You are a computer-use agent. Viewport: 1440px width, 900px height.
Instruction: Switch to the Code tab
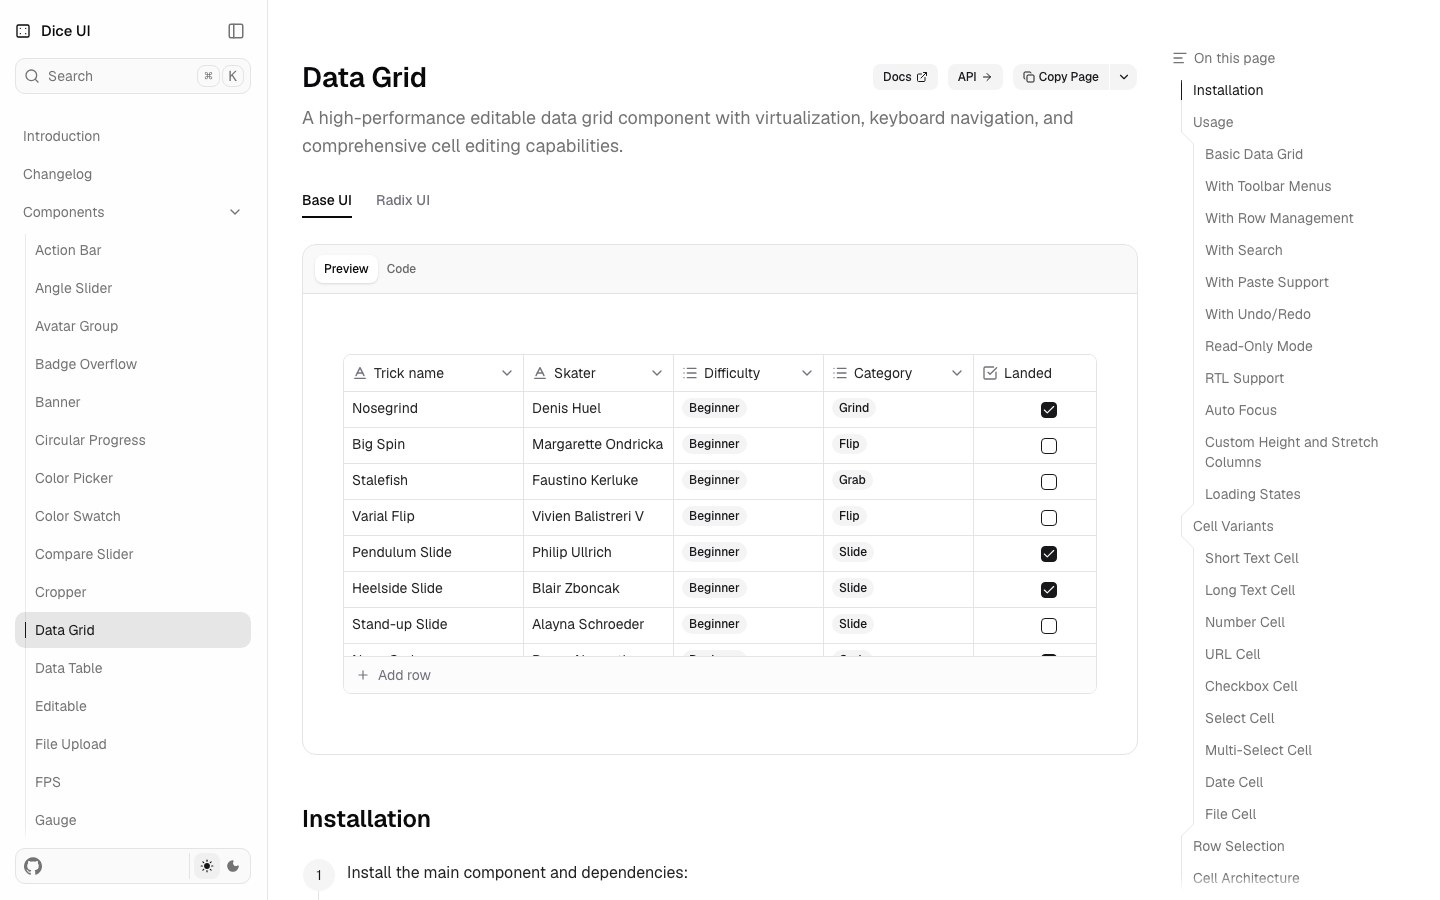pyautogui.click(x=401, y=269)
